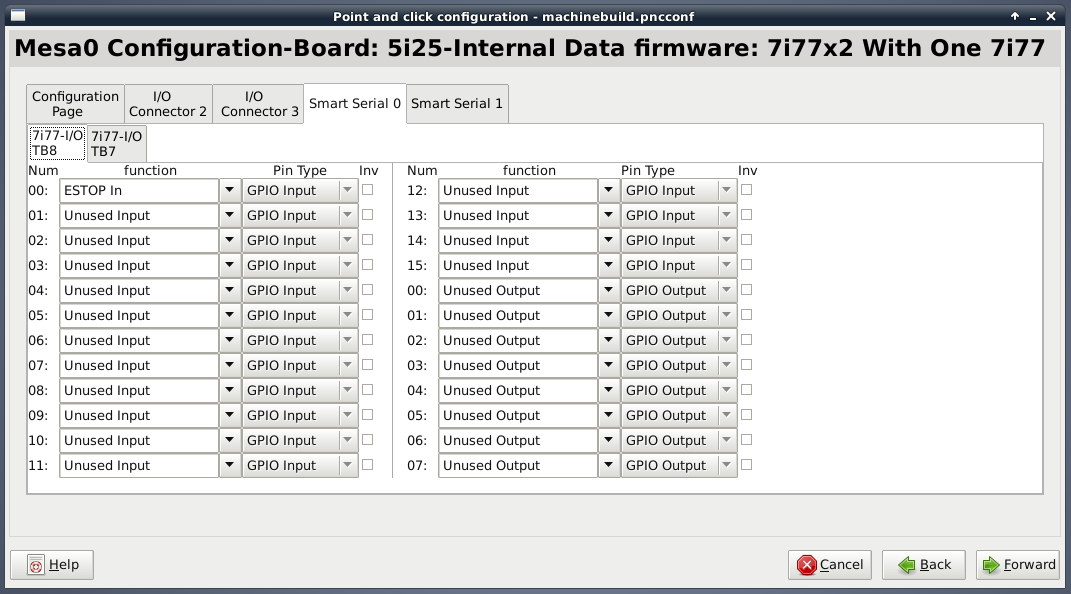Enable Inv checkbox for input 15
This screenshot has width=1071, height=594.
(x=747, y=265)
